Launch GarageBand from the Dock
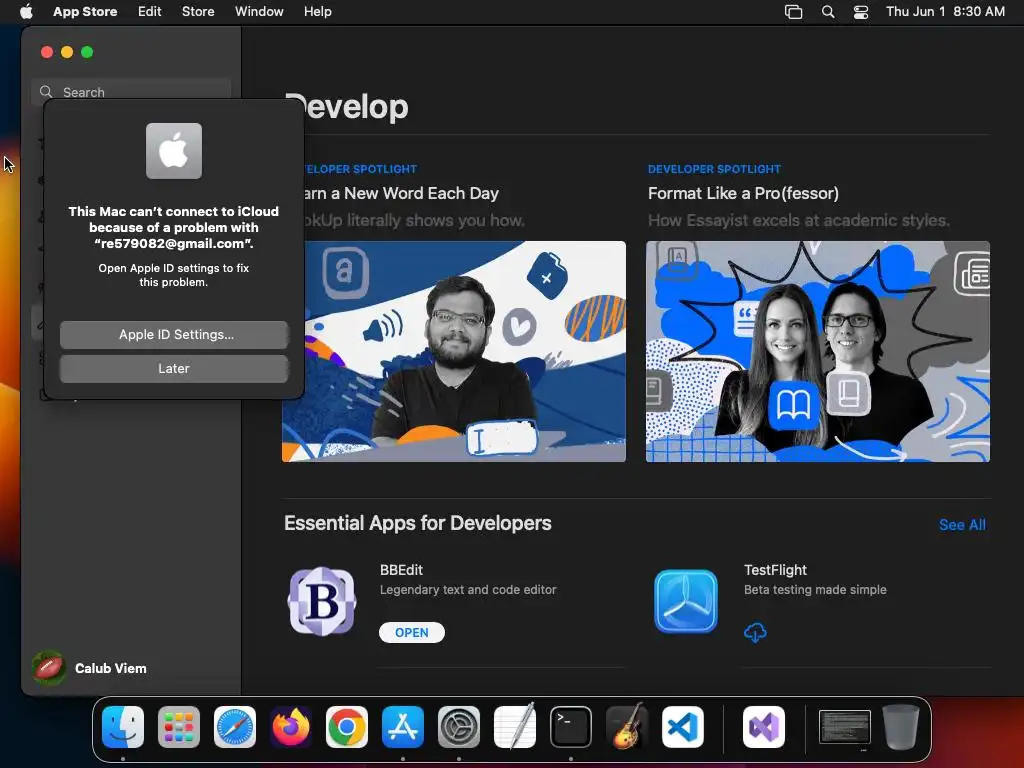The width and height of the screenshot is (1024, 768). click(627, 727)
